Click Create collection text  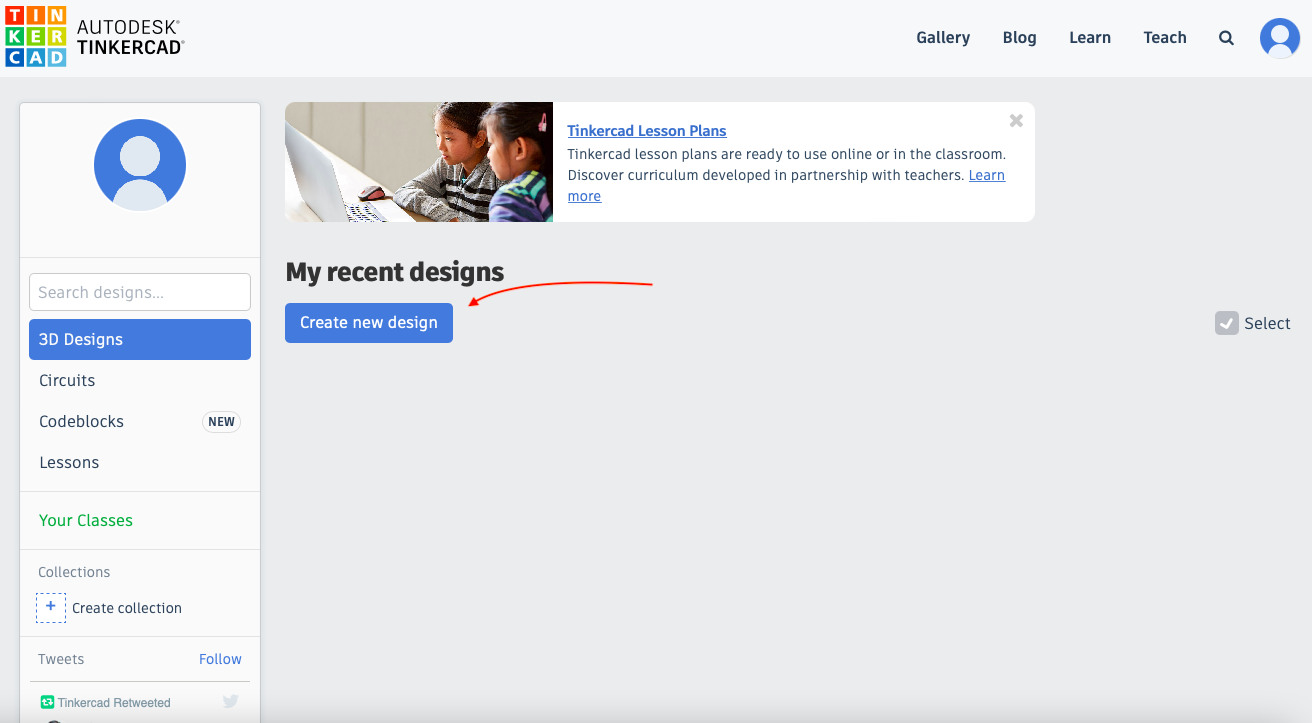pyautogui.click(x=127, y=608)
